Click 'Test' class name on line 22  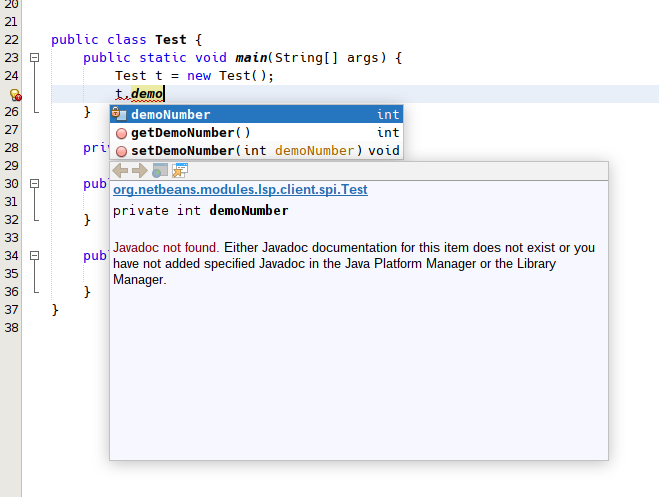tap(171, 39)
